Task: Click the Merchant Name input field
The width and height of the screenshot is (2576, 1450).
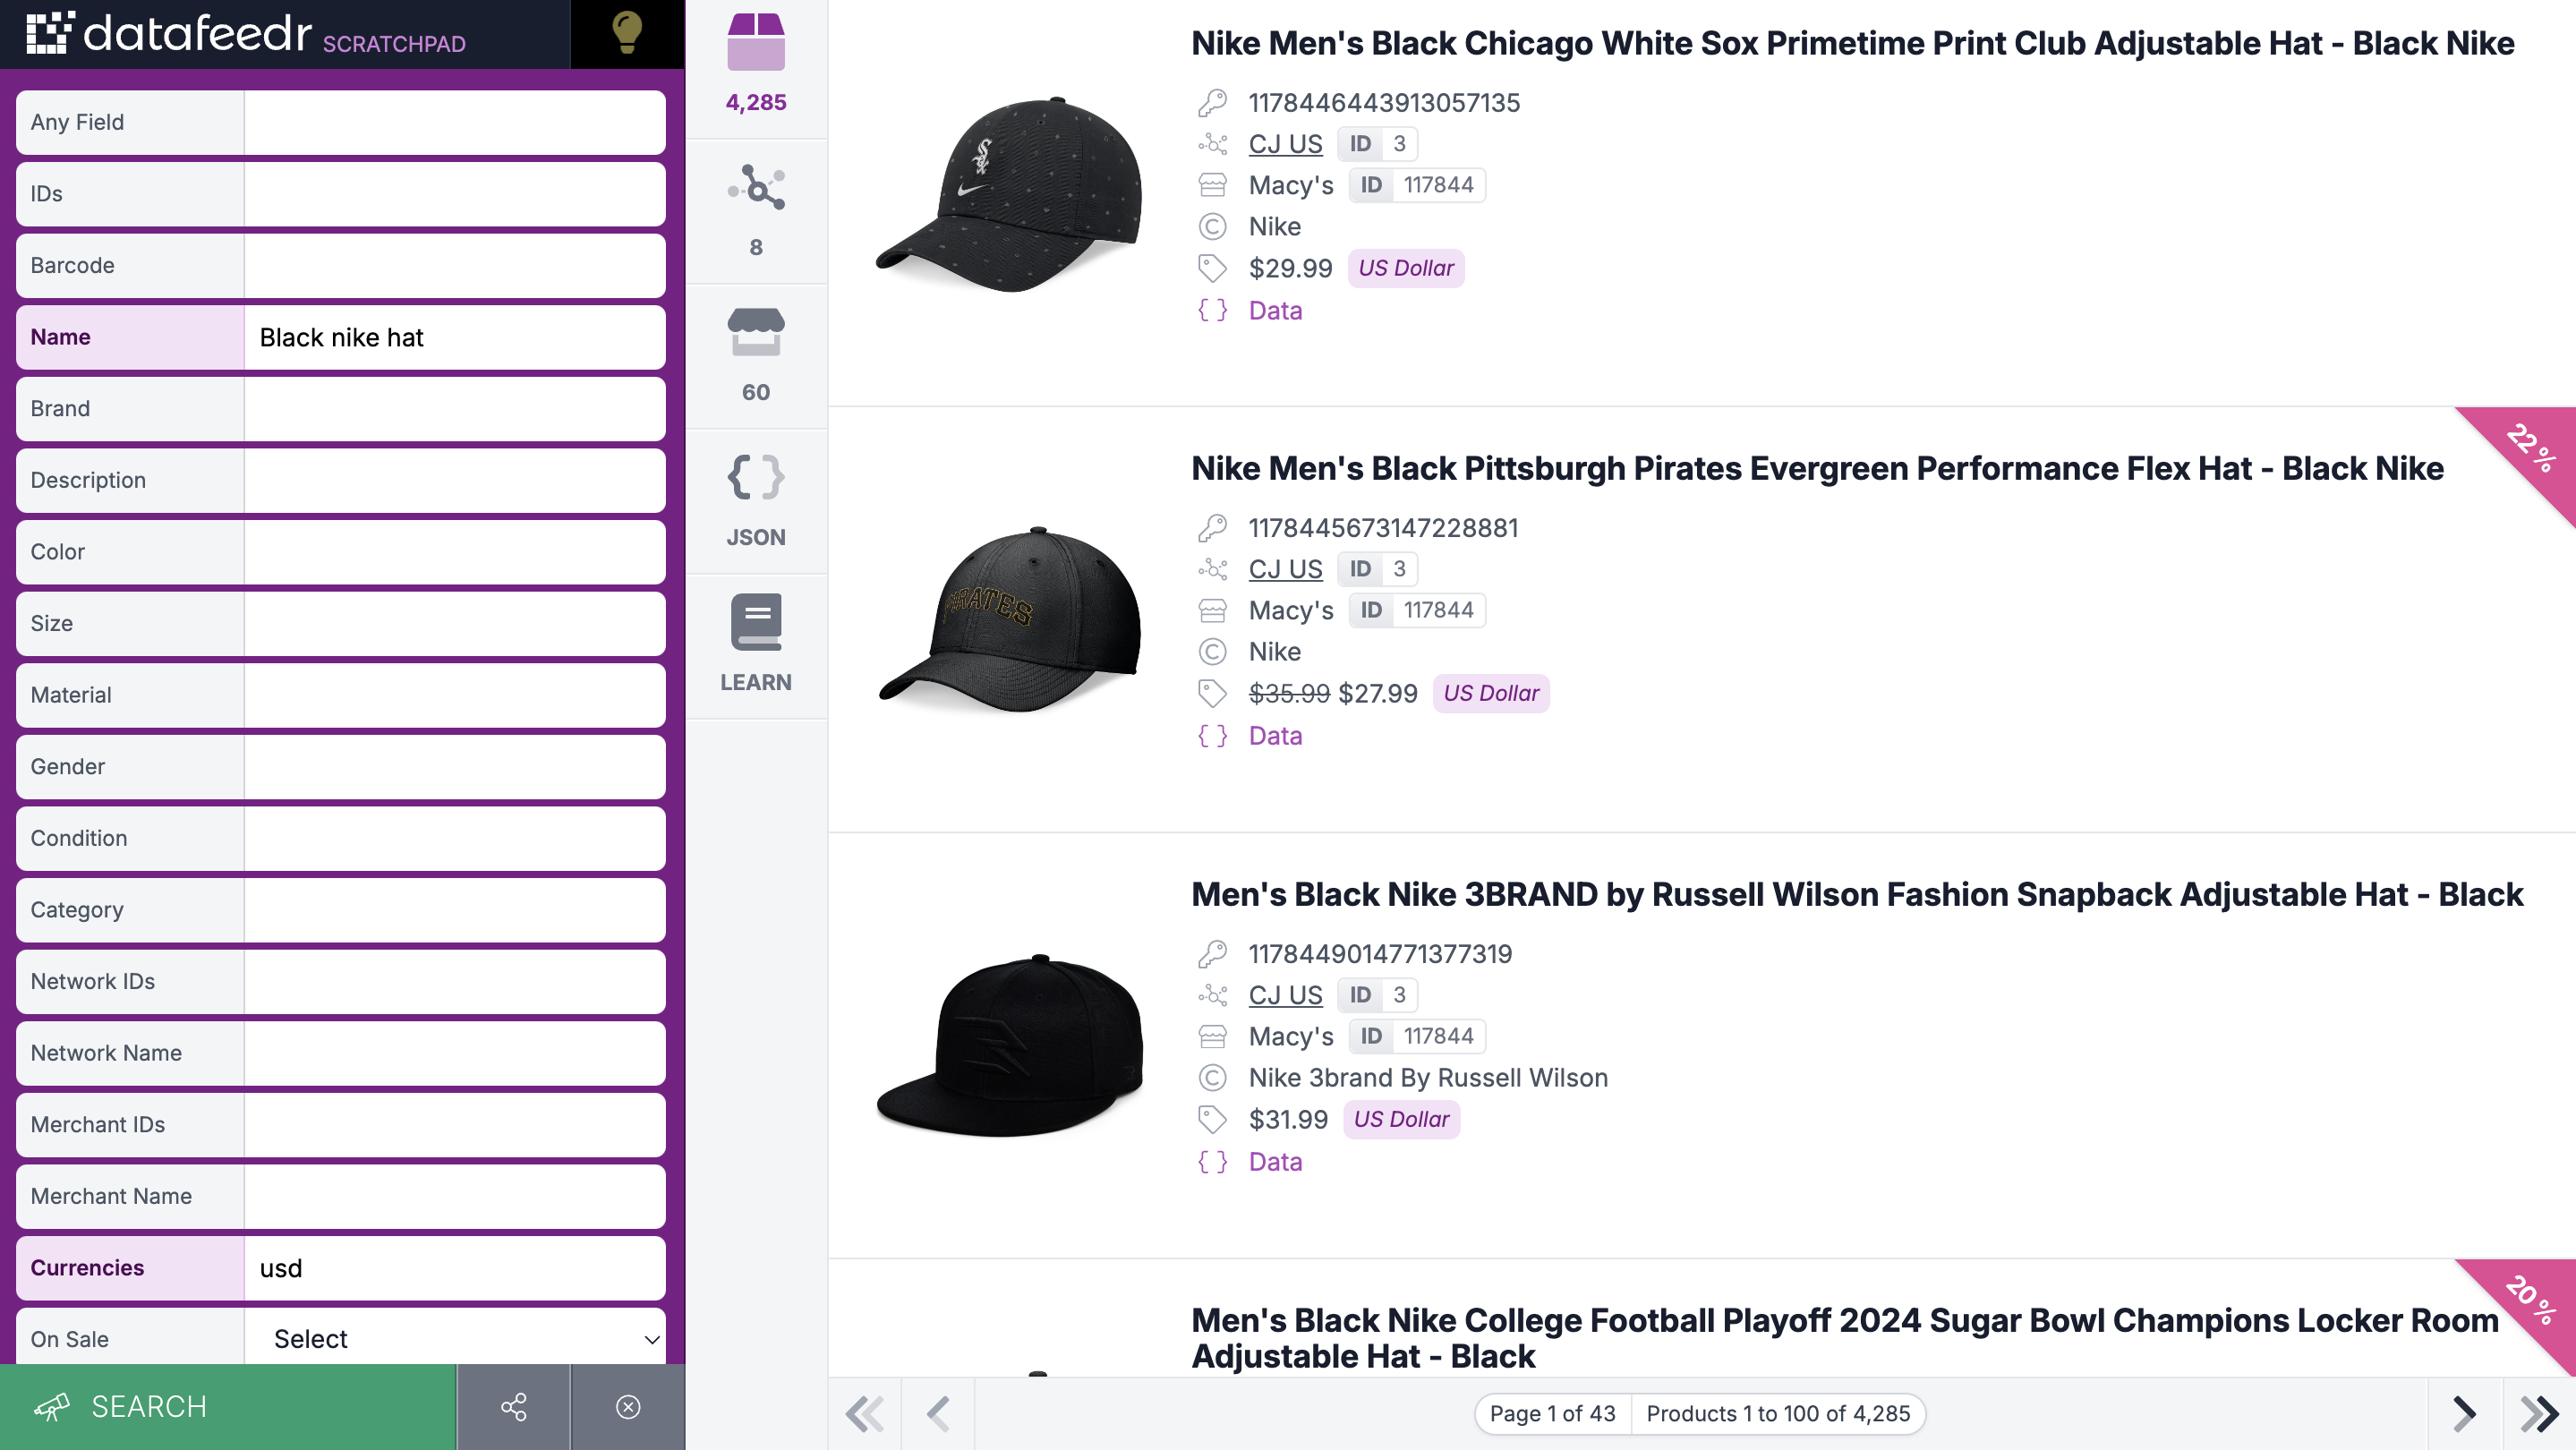Action: point(455,1196)
